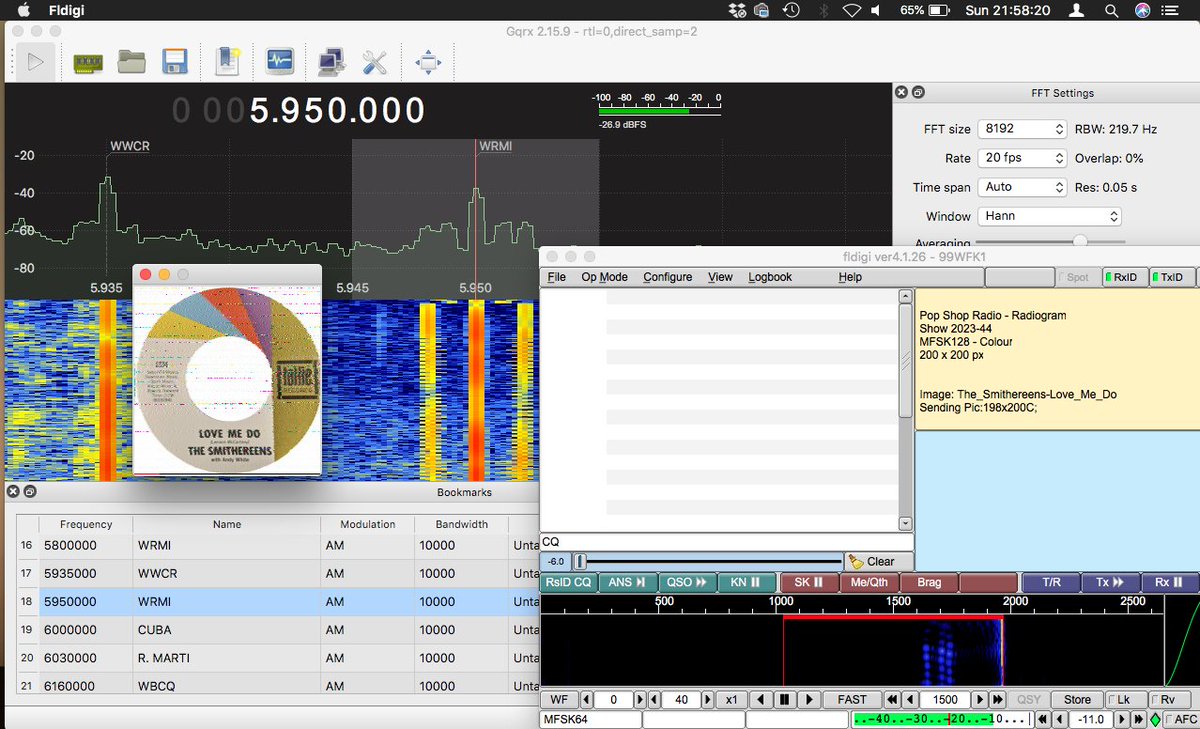Image resolution: width=1200 pixels, height=729 pixels.
Task: Toggle waterfall FAST speed button
Action: coord(852,700)
